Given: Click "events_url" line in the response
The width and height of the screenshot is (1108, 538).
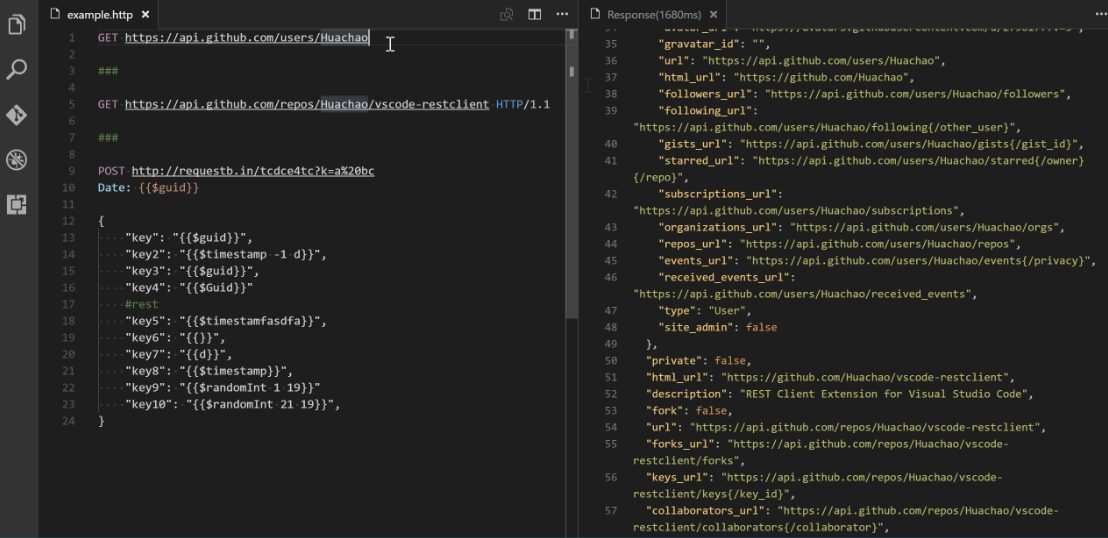Looking at the screenshot, I should coord(877,261).
